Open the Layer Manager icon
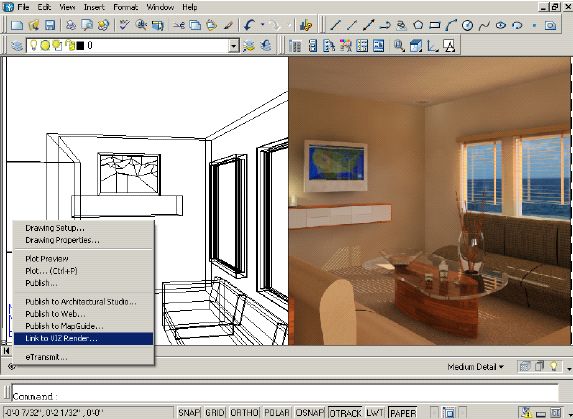The image size is (573, 419). 17,46
